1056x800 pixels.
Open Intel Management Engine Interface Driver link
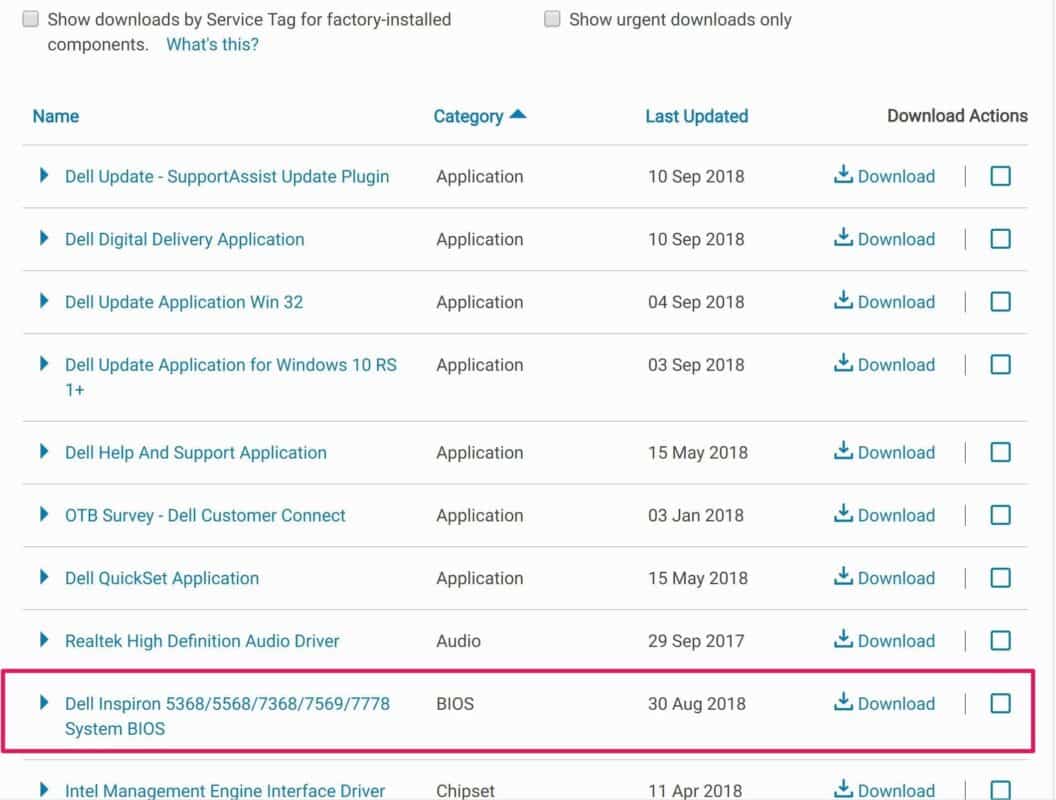225,790
